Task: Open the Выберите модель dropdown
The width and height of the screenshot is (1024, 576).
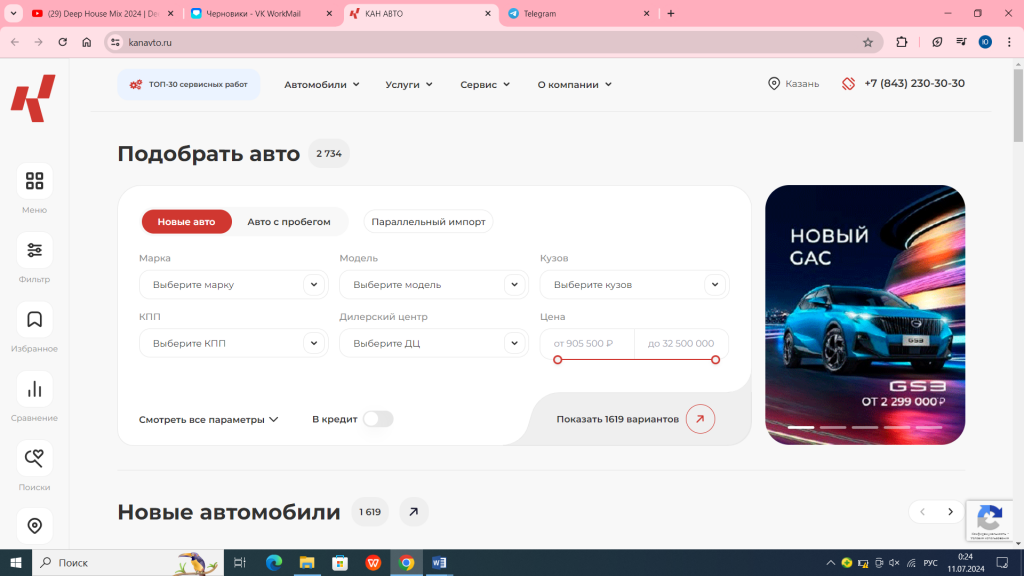Action: click(434, 285)
